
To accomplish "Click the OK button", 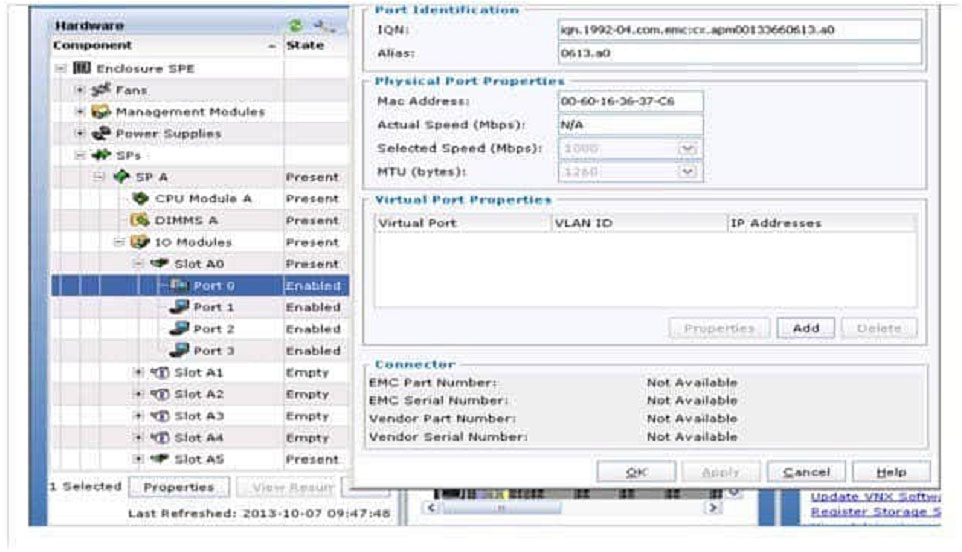I will [635, 472].
